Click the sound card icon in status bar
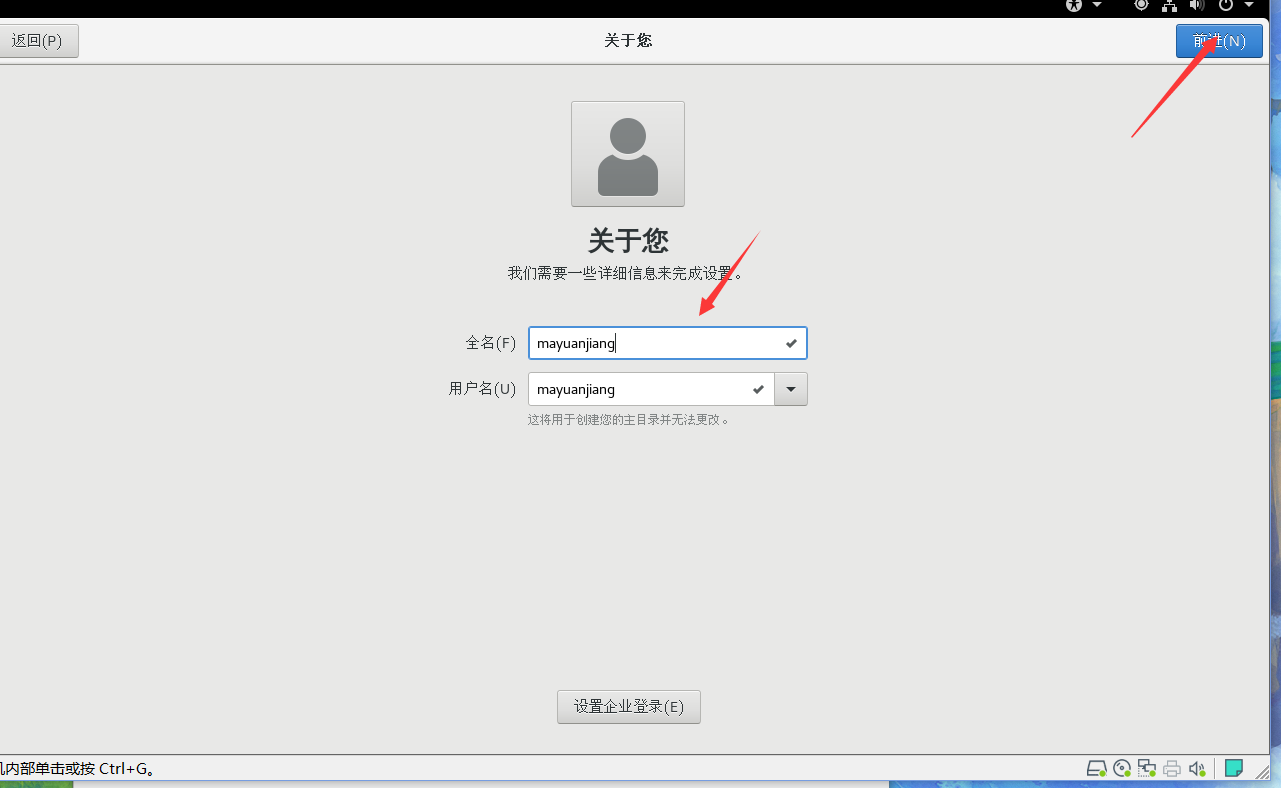The height and width of the screenshot is (788, 1281). point(1197,768)
